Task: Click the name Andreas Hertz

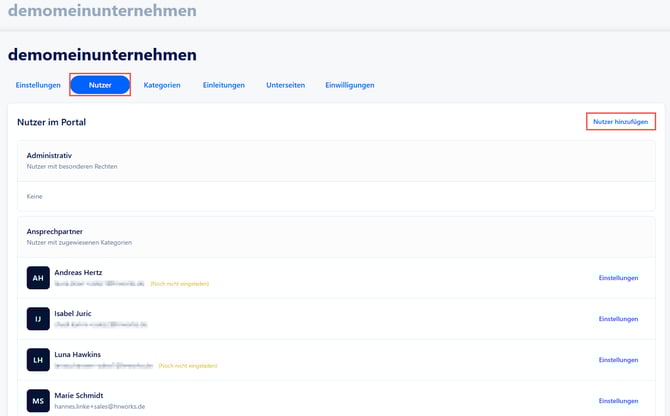Action: [x=80, y=272]
